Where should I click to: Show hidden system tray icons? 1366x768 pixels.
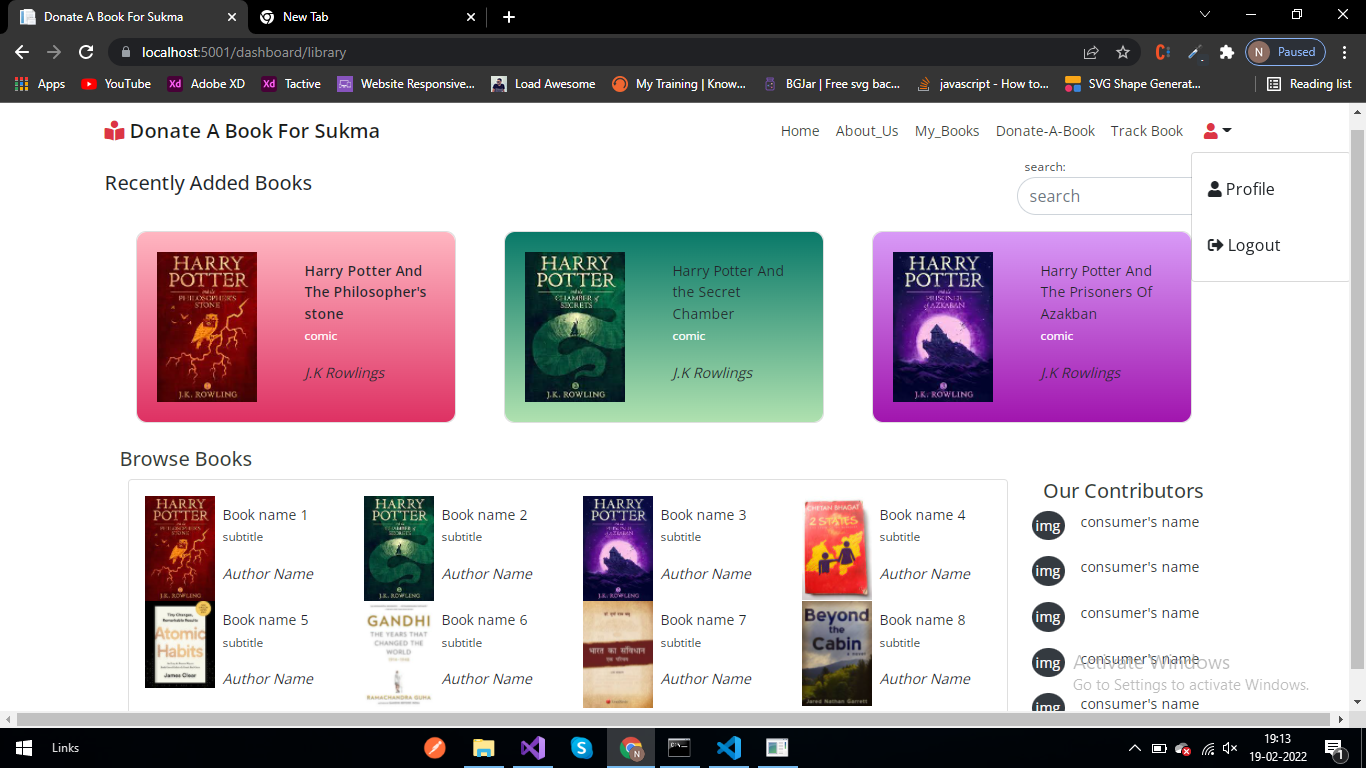point(1134,748)
